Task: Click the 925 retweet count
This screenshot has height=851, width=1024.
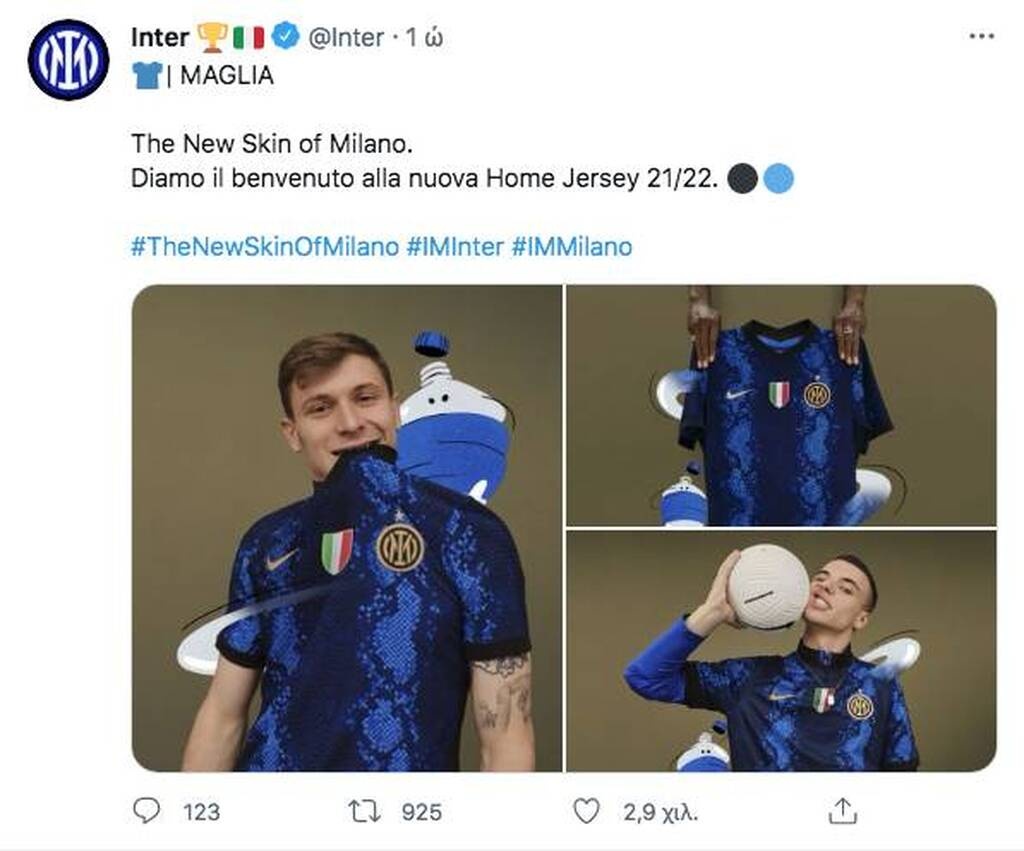Action: pyautogui.click(x=421, y=811)
